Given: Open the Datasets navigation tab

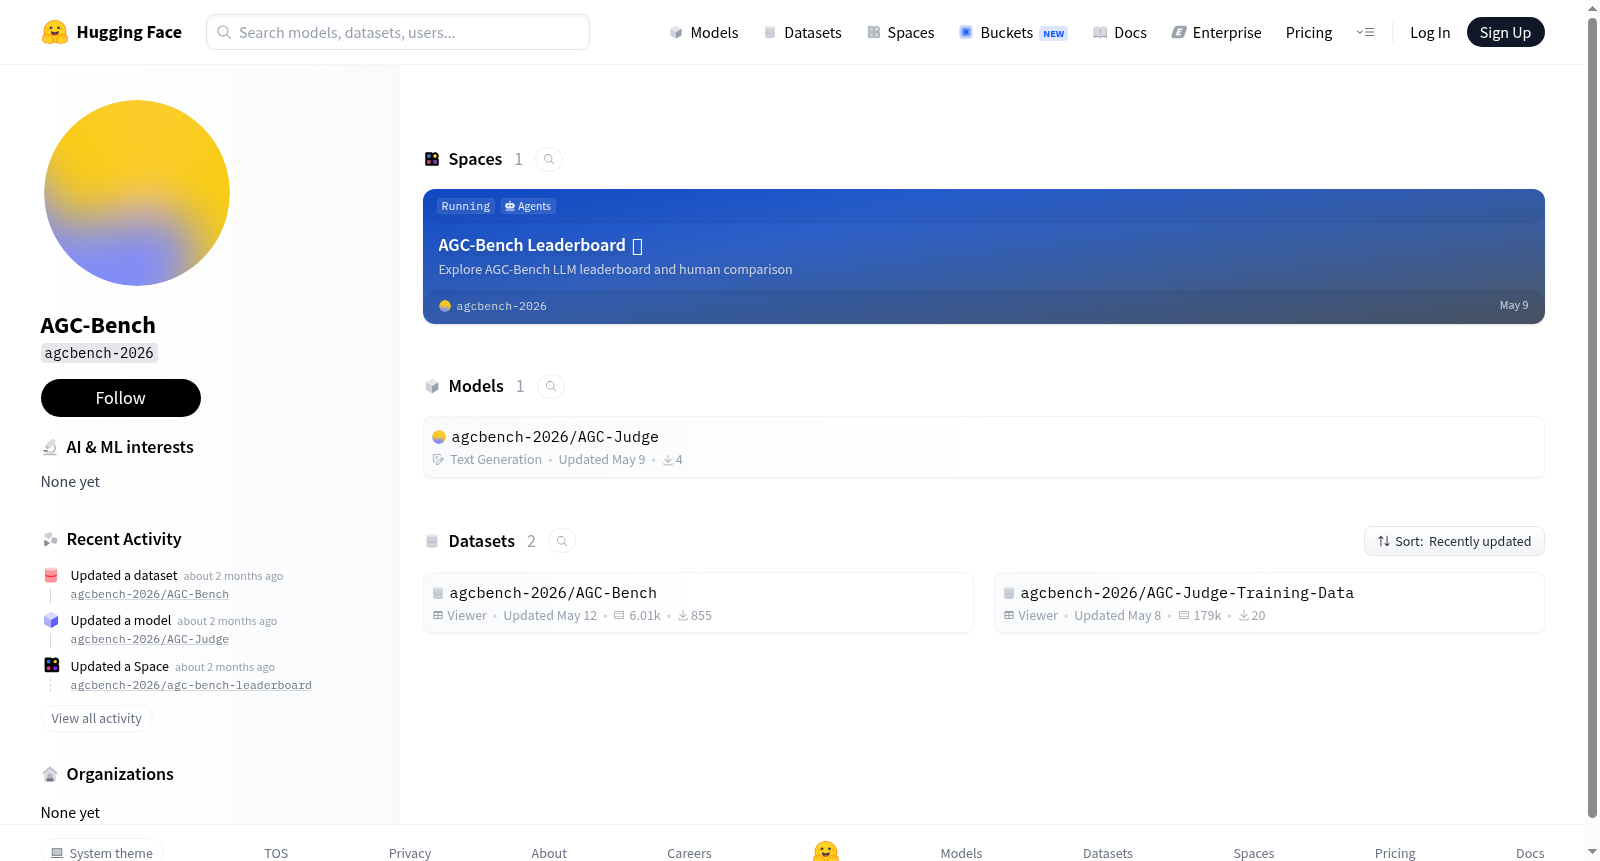Looking at the screenshot, I should (x=803, y=32).
